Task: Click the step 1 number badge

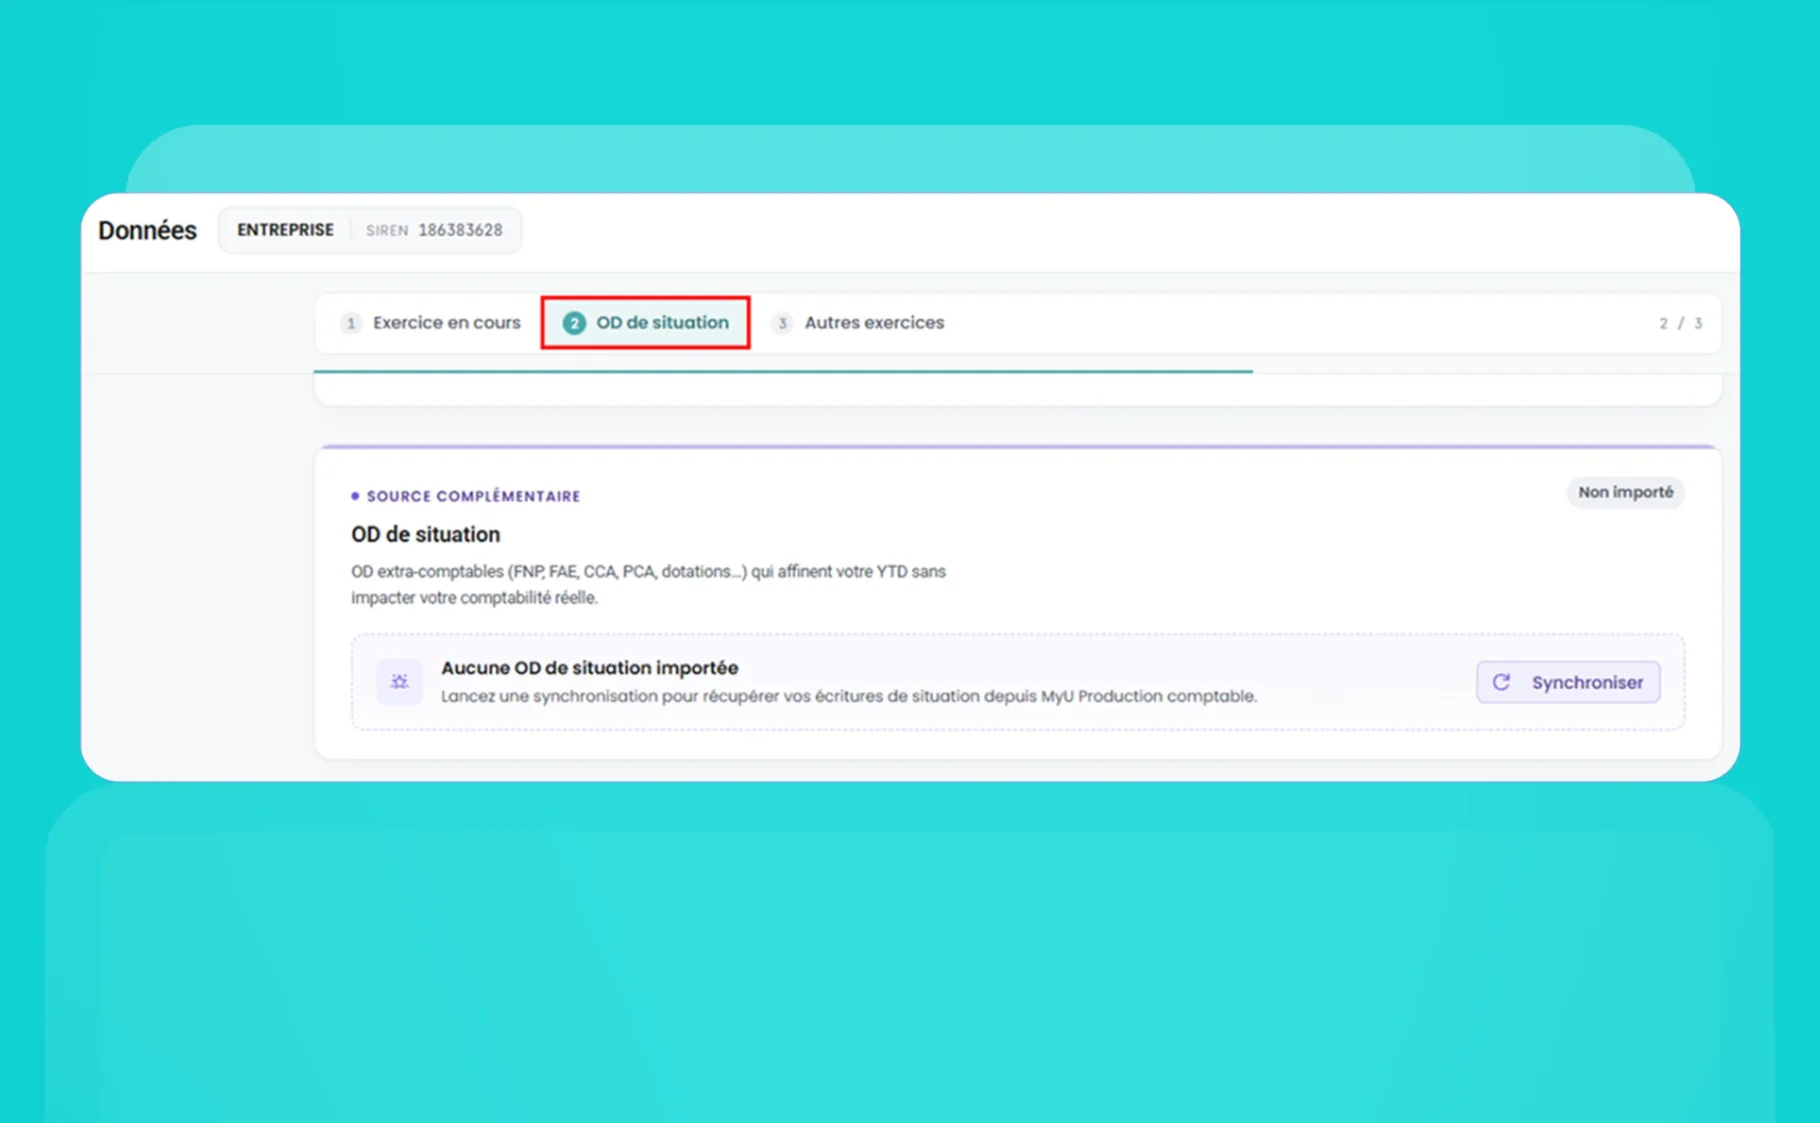Action: click(x=351, y=323)
